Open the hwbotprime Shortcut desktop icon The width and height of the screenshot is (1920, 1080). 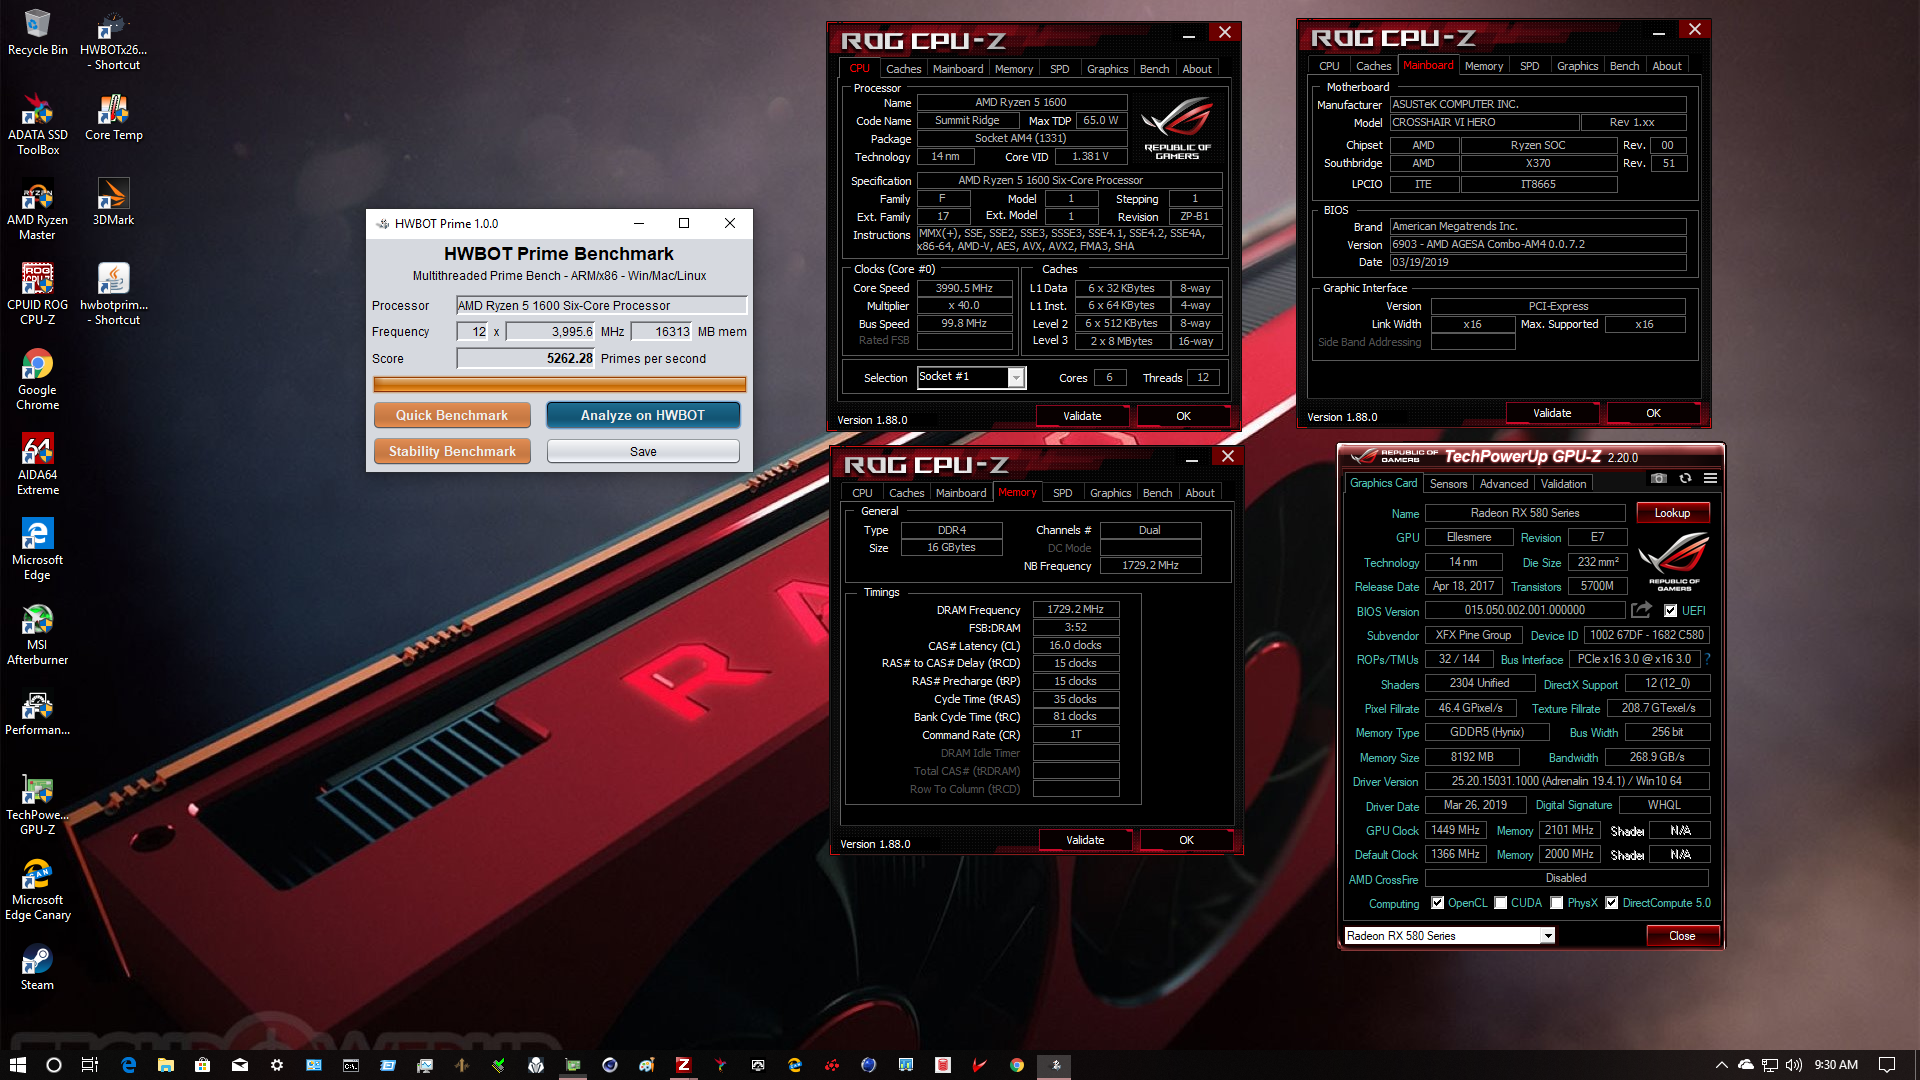coord(114,294)
